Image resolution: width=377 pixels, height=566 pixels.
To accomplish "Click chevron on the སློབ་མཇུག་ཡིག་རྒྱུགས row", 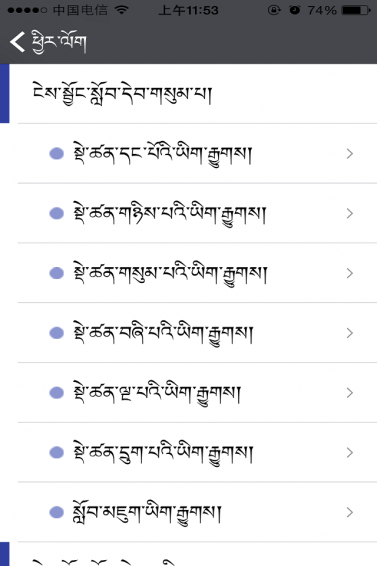I will 349,512.
